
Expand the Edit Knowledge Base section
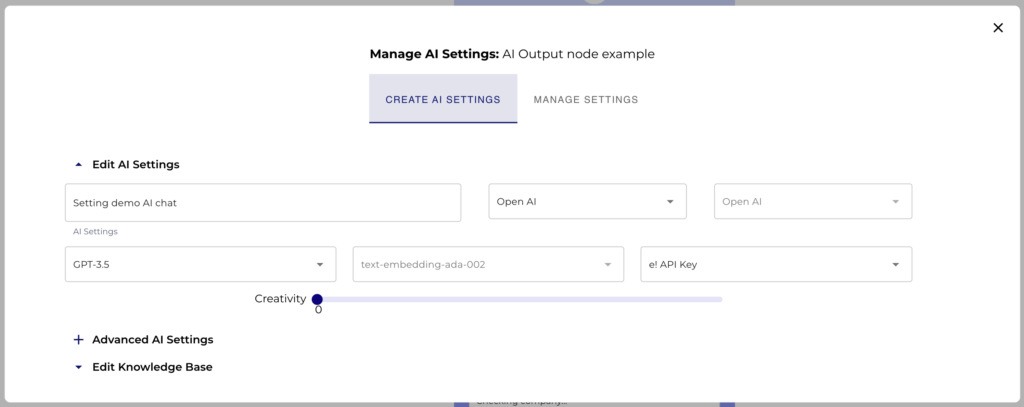click(x=79, y=367)
